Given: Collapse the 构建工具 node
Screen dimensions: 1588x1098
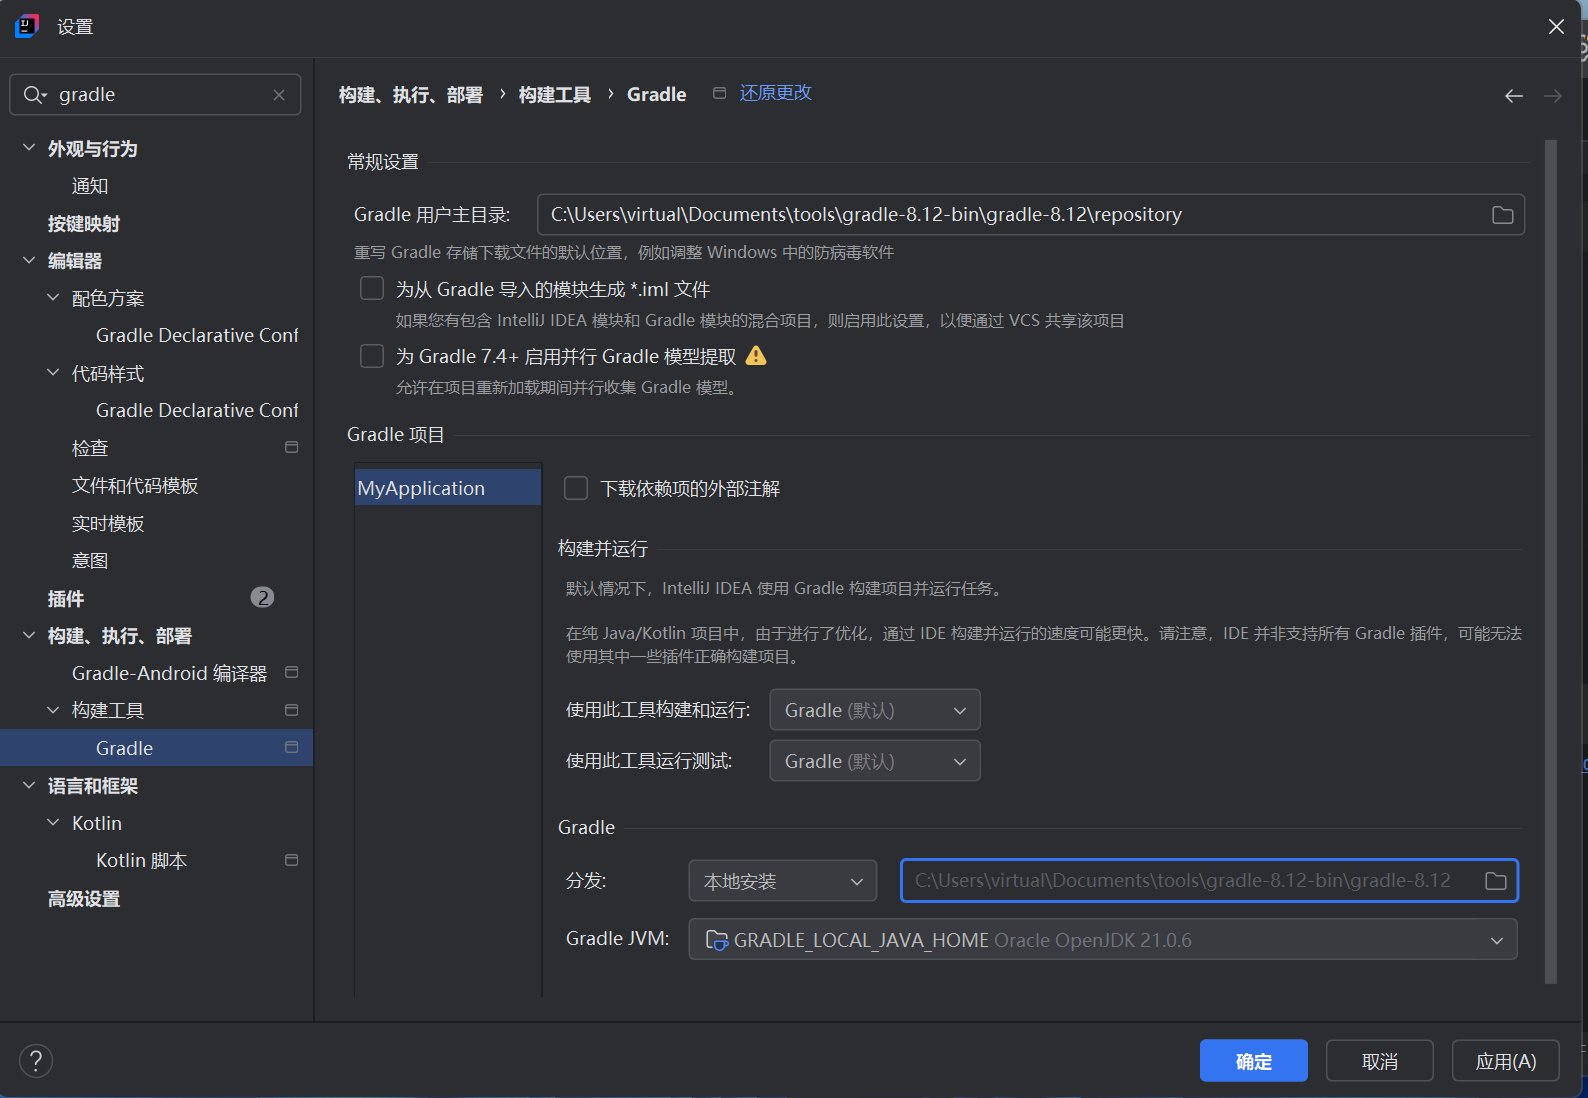Looking at the screenshot, I should (53, 710).
